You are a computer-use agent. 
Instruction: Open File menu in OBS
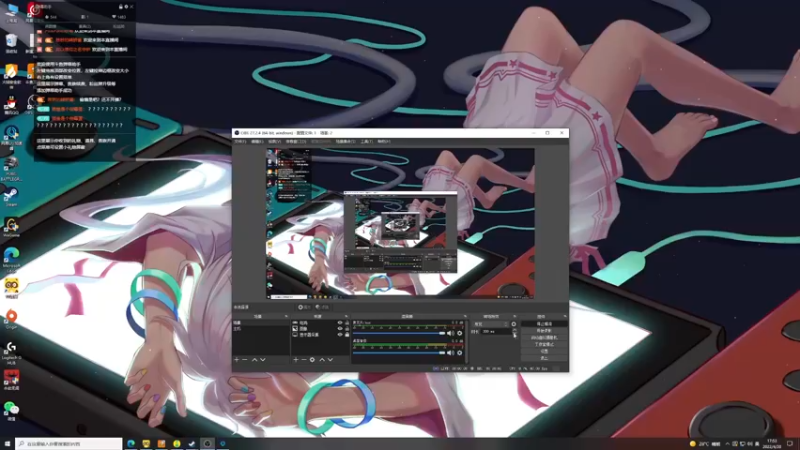pyautogui.click(x=240, y=141)
